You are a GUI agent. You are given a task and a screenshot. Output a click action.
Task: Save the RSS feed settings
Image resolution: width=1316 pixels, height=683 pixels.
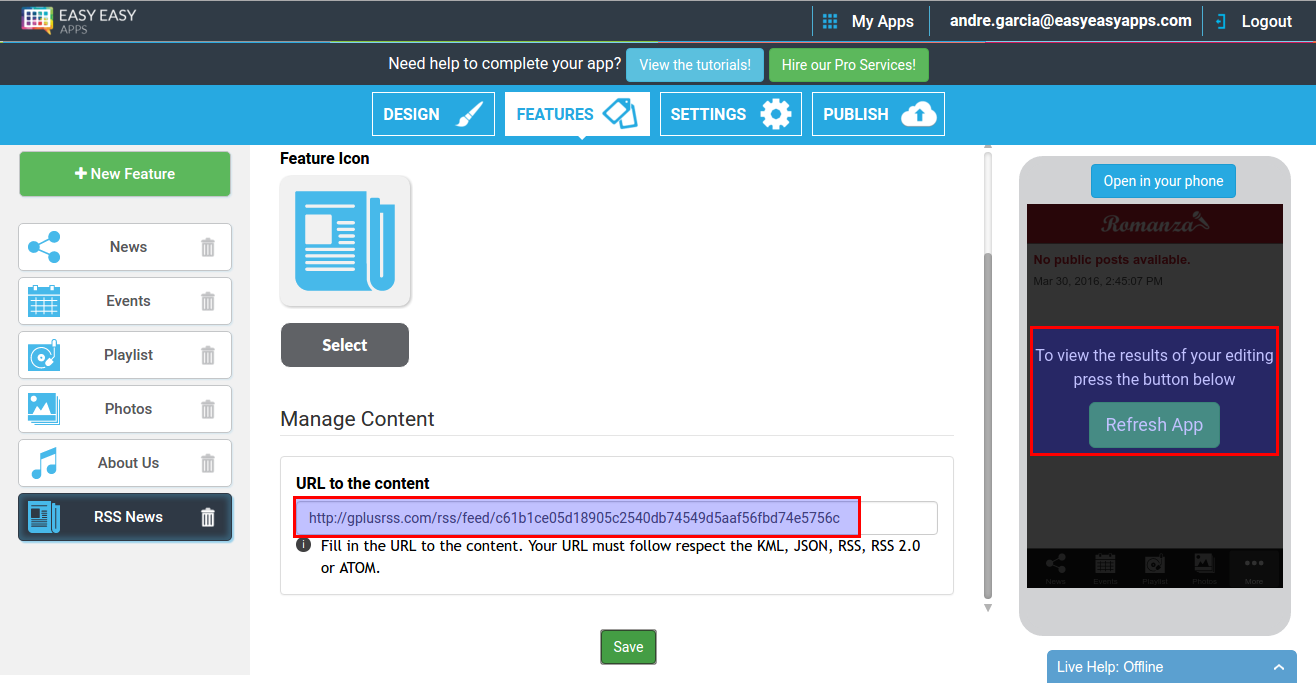pos(628,646)
